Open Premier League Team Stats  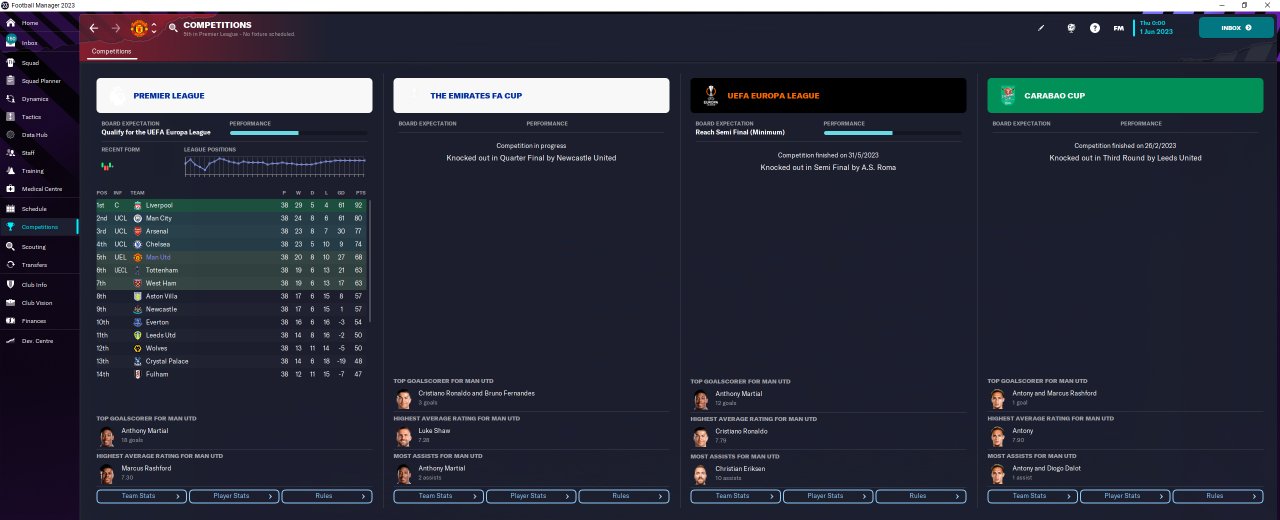pyautogui.click(x=141, y=496)
